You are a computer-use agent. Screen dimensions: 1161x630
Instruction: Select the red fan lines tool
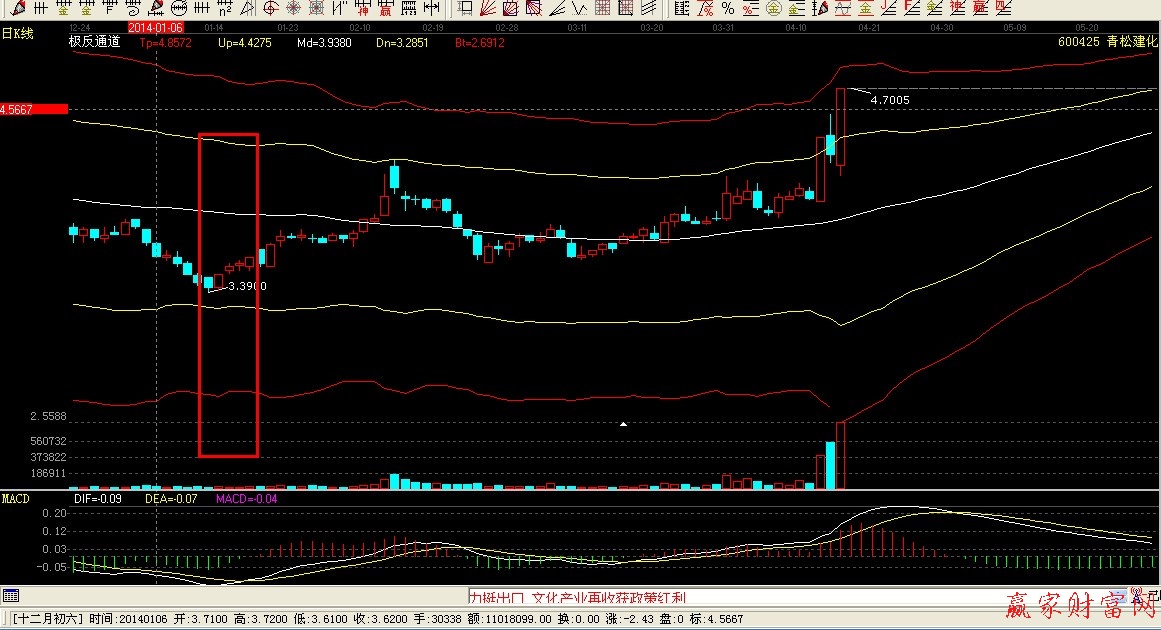click(x=487, y=8)
